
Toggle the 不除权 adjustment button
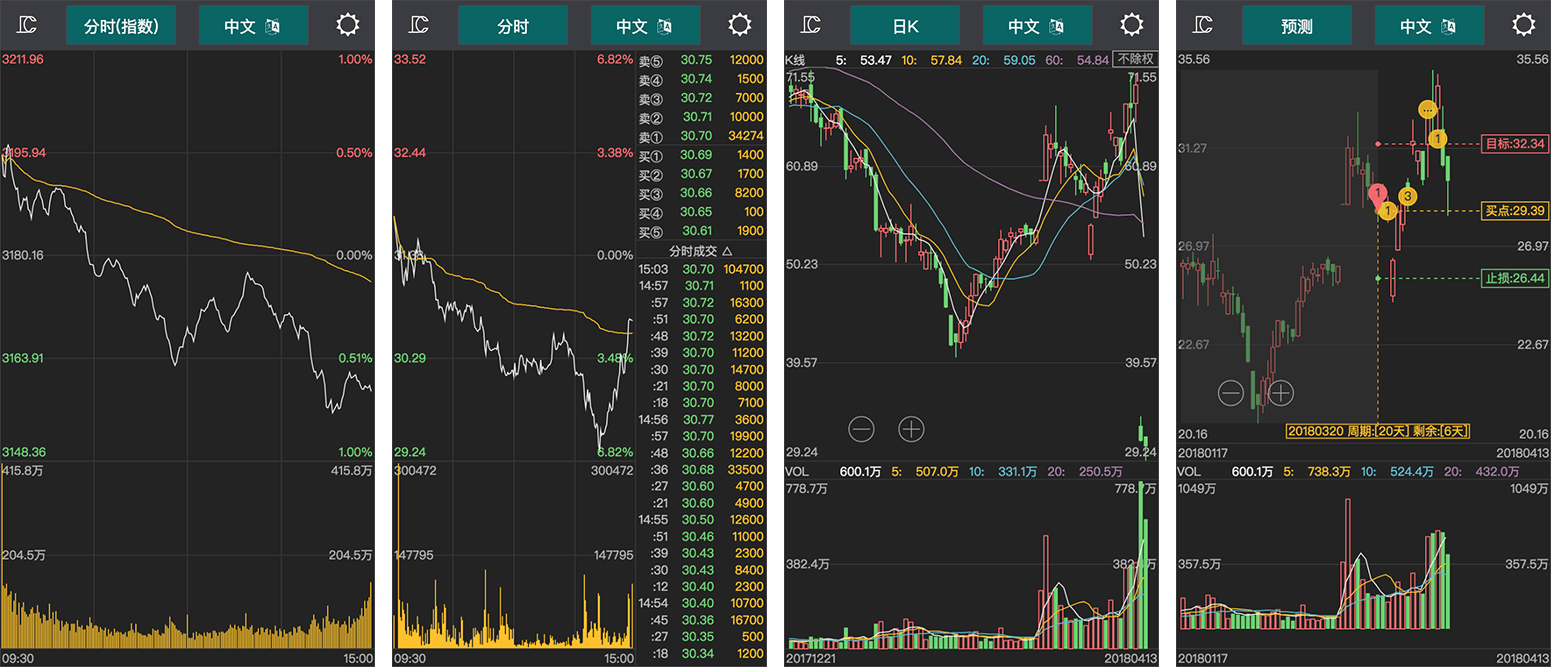(1136, 59)
